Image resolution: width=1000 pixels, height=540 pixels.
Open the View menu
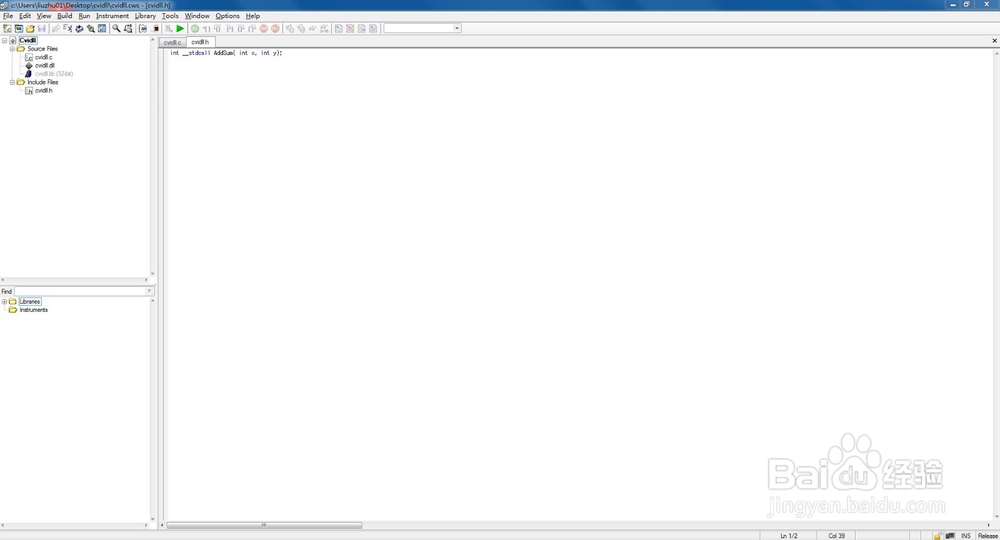tap(44, 16)
